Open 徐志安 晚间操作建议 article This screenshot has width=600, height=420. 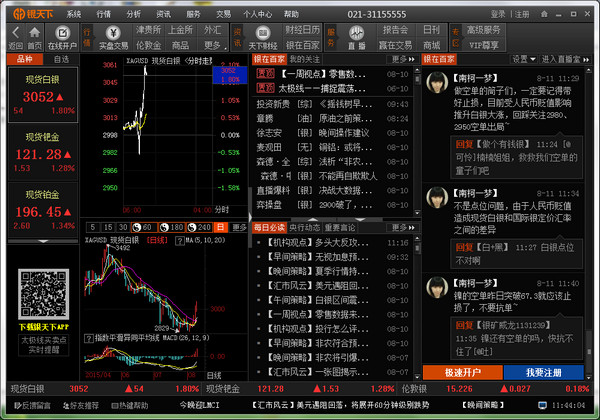coord(332,133)
